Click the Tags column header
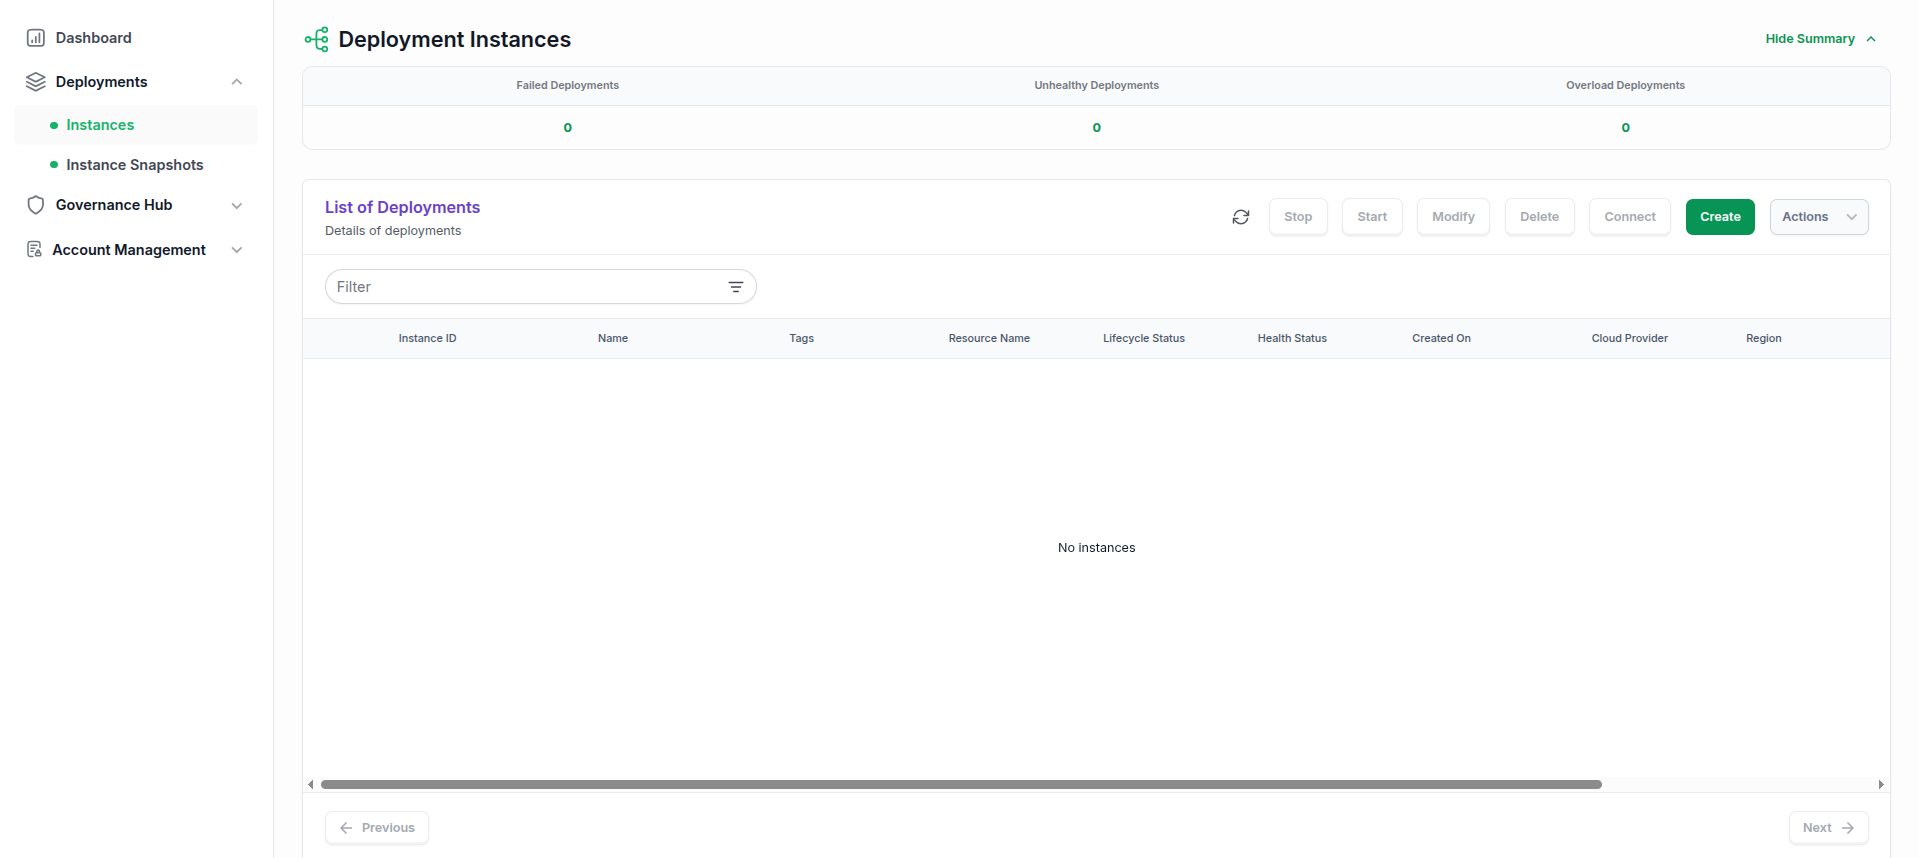This screenshot has width=1919, height=858. click(801, 339)
